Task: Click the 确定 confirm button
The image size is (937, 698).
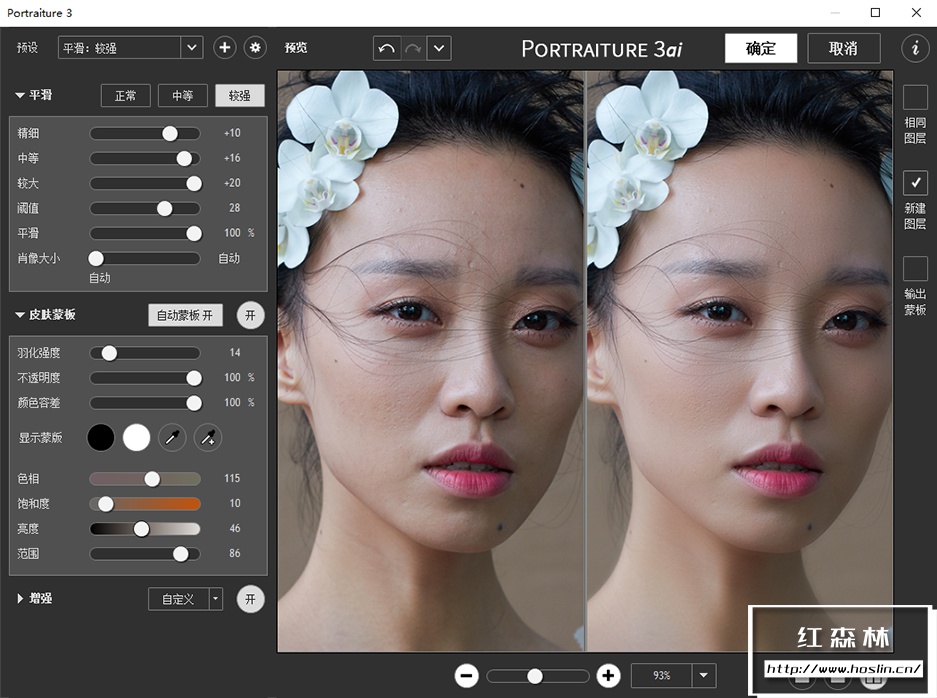Action: coord(760,48)
